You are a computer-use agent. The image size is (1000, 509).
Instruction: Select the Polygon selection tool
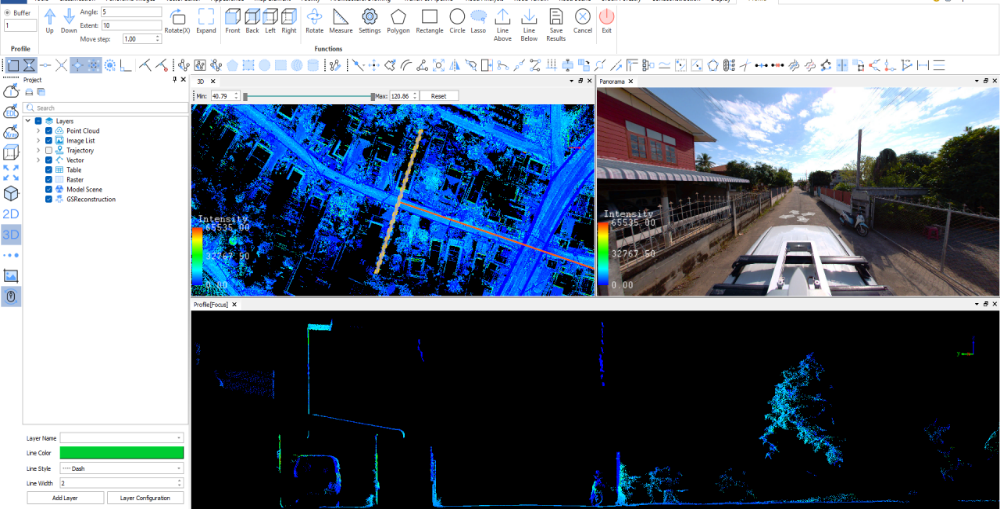click(x=398, y=21)
